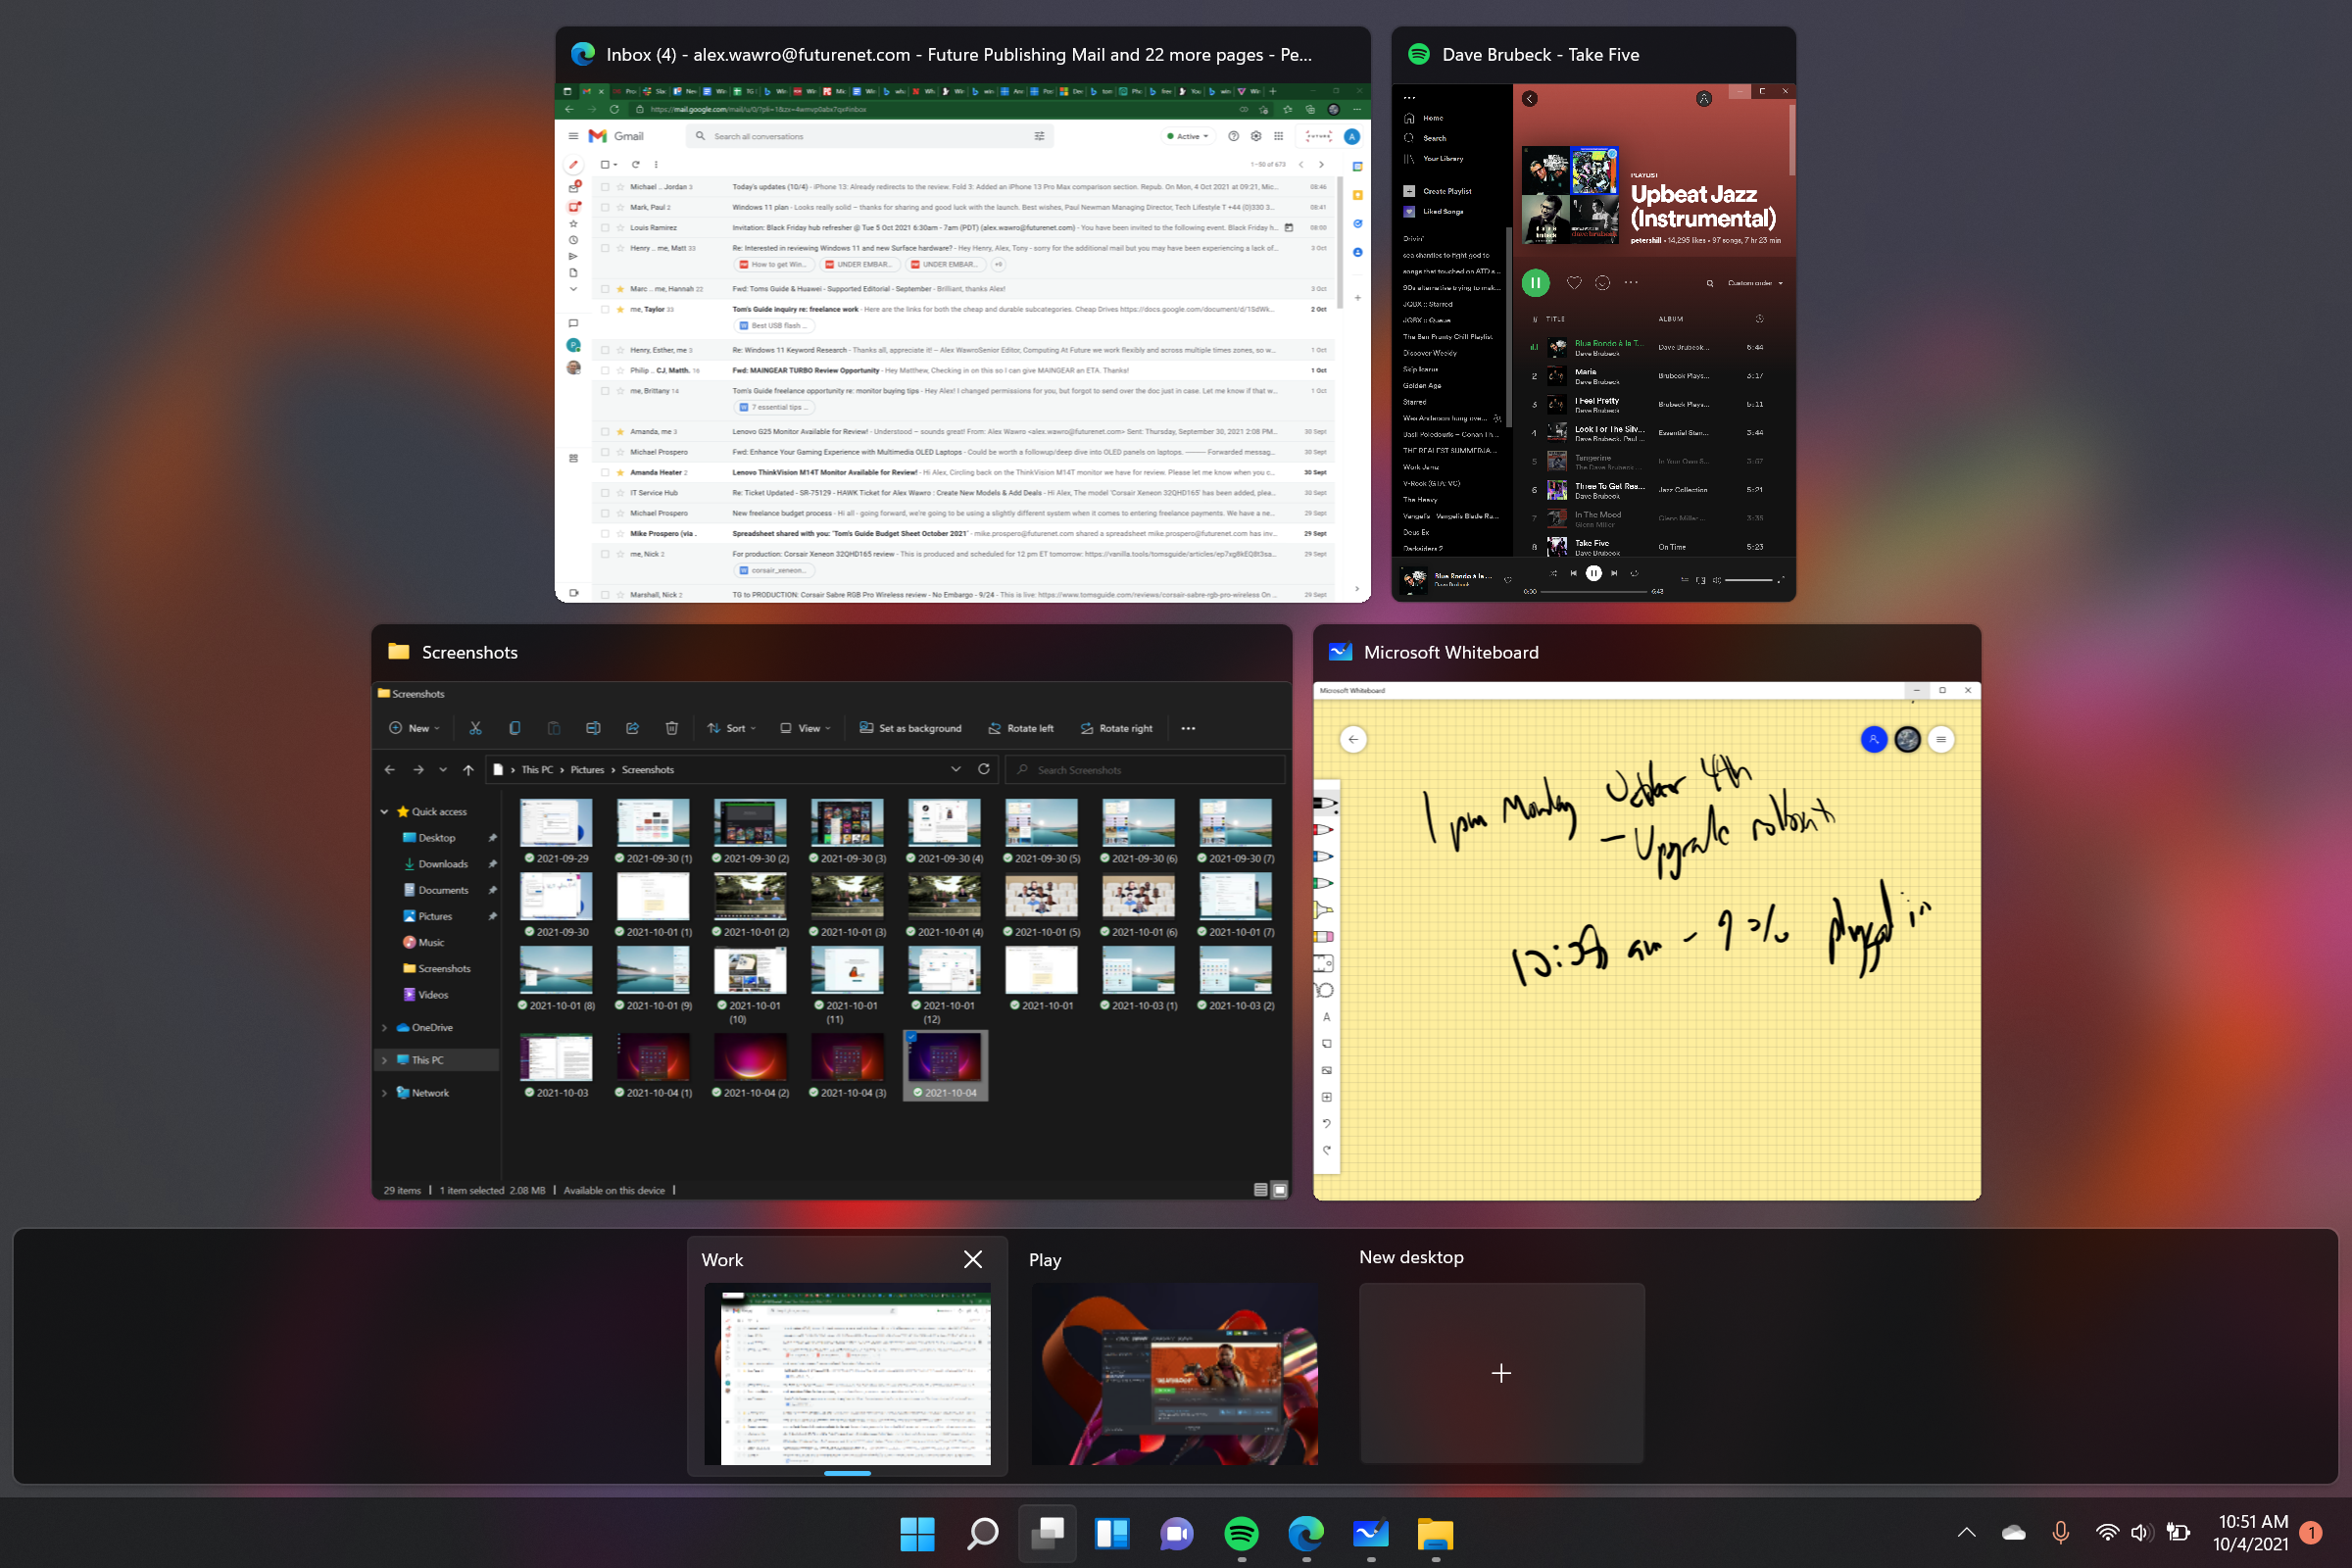Click the eraser tool in Microsoft Whiteboard
The height and width of the screenshot is (1568, 2352).
(1327, 940)
